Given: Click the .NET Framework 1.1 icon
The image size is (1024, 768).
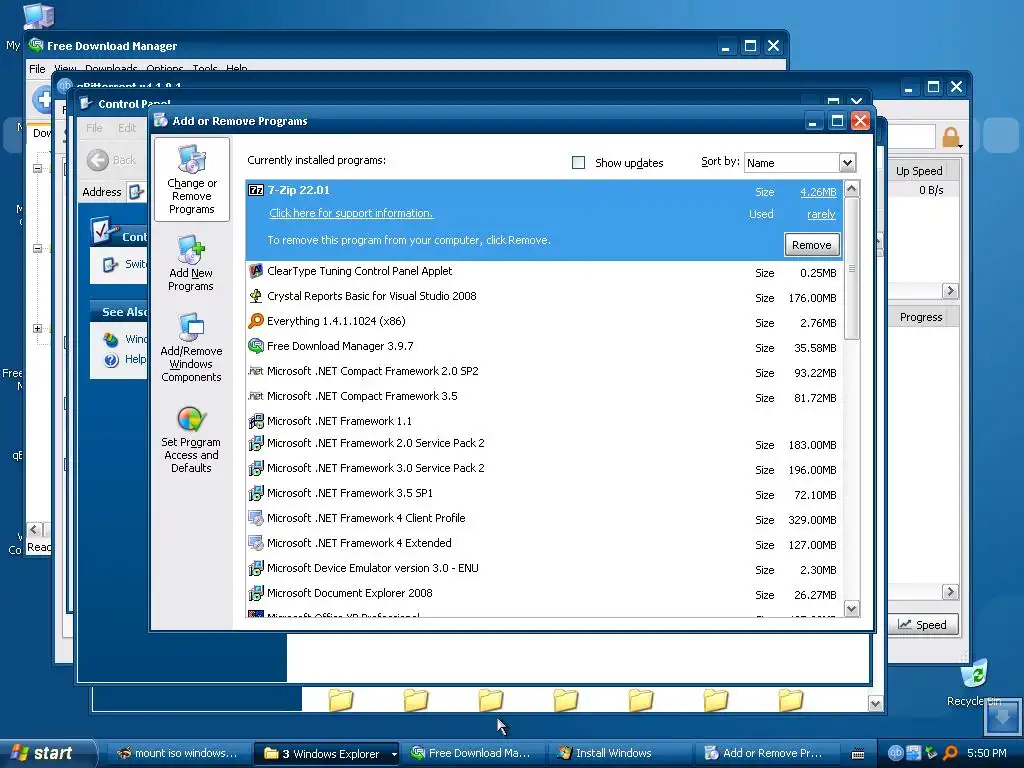Looking at the screenshot, I should (x=256, y=421).
